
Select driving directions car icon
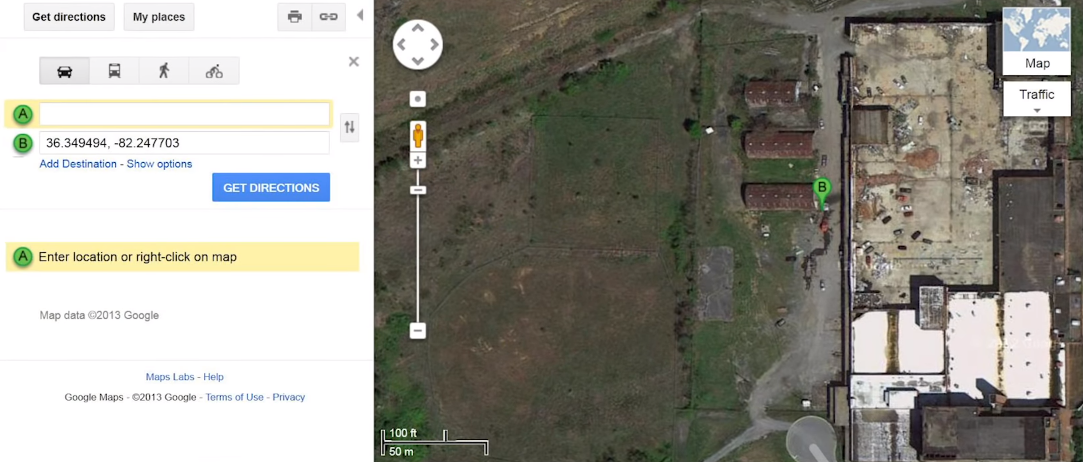65,70
